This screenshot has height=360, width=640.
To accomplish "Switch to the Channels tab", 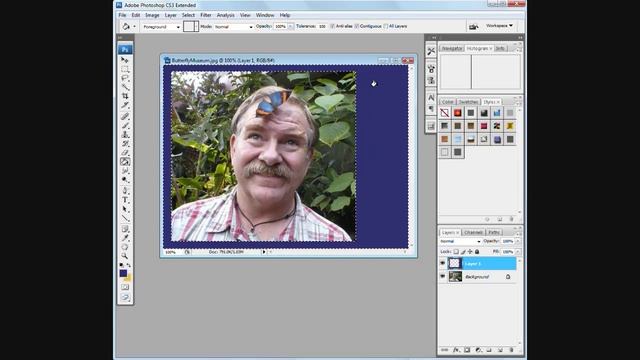I will pos(473,232).
